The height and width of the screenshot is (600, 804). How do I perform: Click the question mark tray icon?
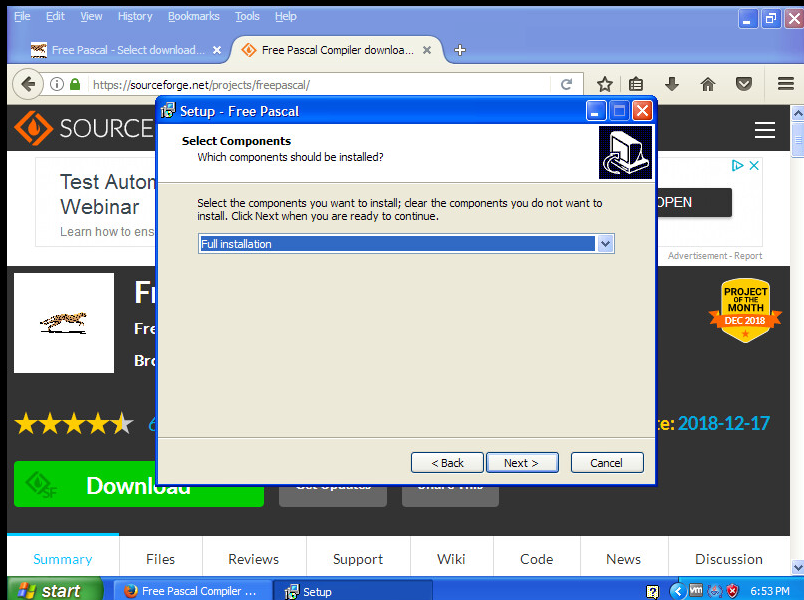point(652,592)
